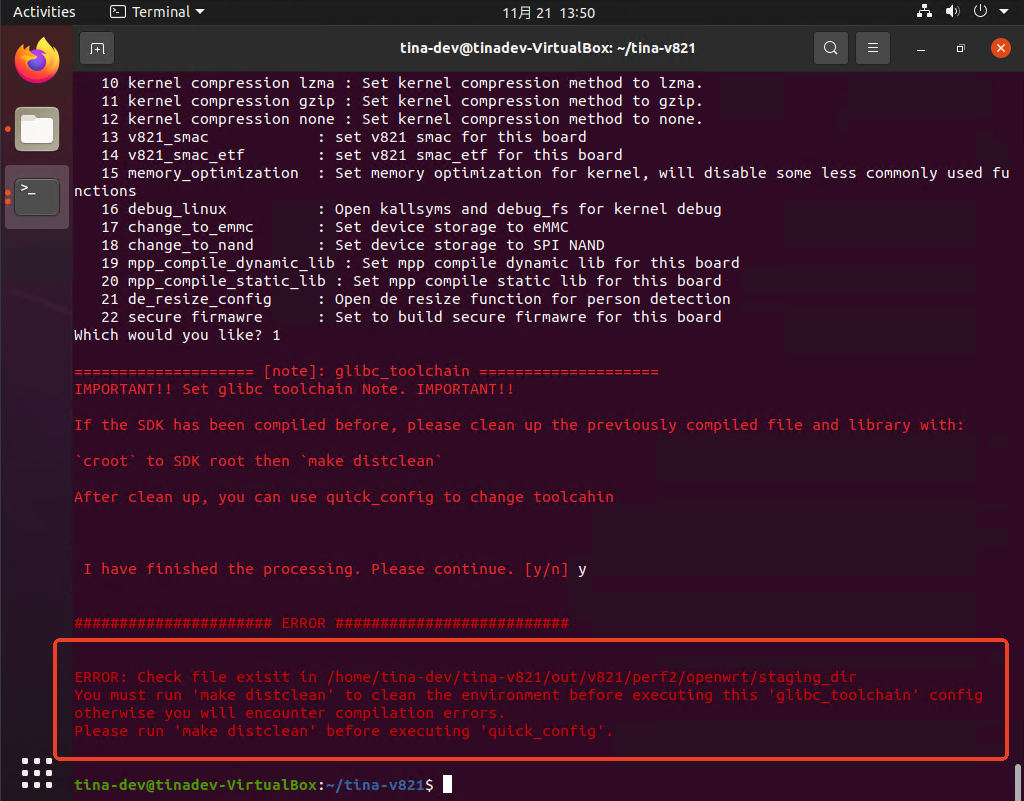Click the Terminal icon in the dock

[x=37, y=196]
